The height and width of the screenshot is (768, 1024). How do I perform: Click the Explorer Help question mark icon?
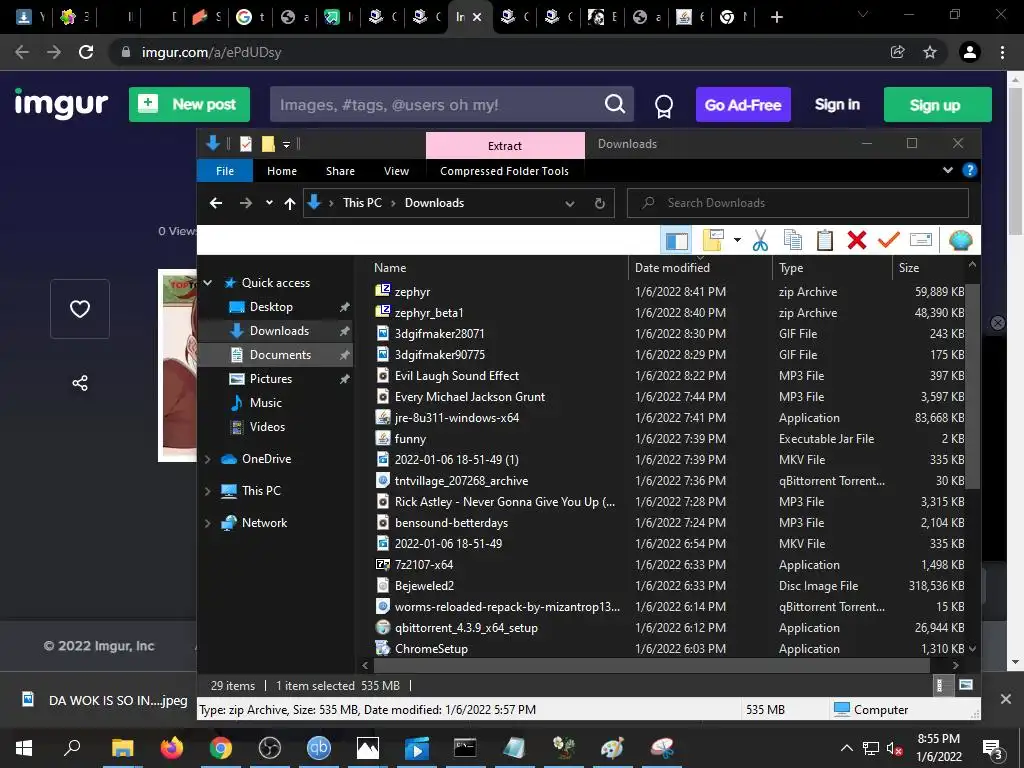coord(970,170)
